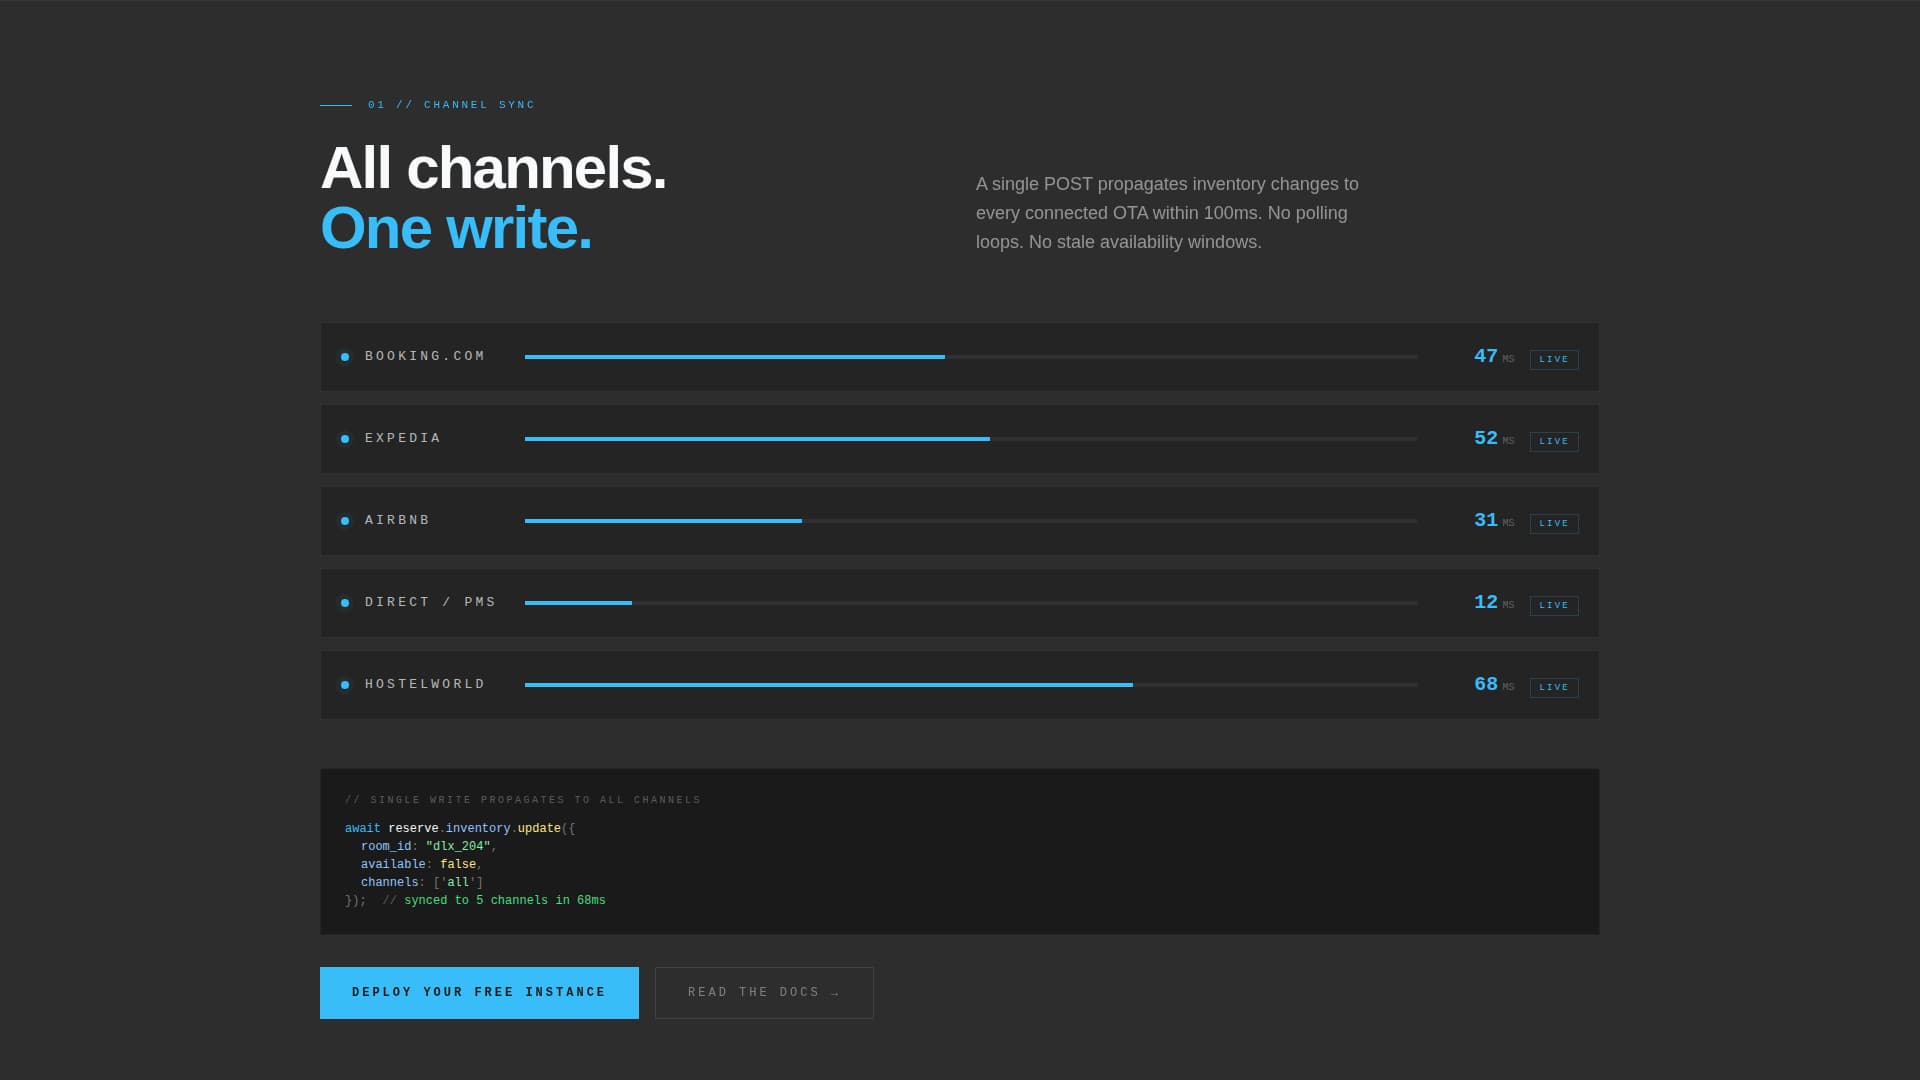Select the DIRECT / PMS channel label
Viewport: 1920px width, 1080px height.
pyautogui.click(x=430, y=602)
